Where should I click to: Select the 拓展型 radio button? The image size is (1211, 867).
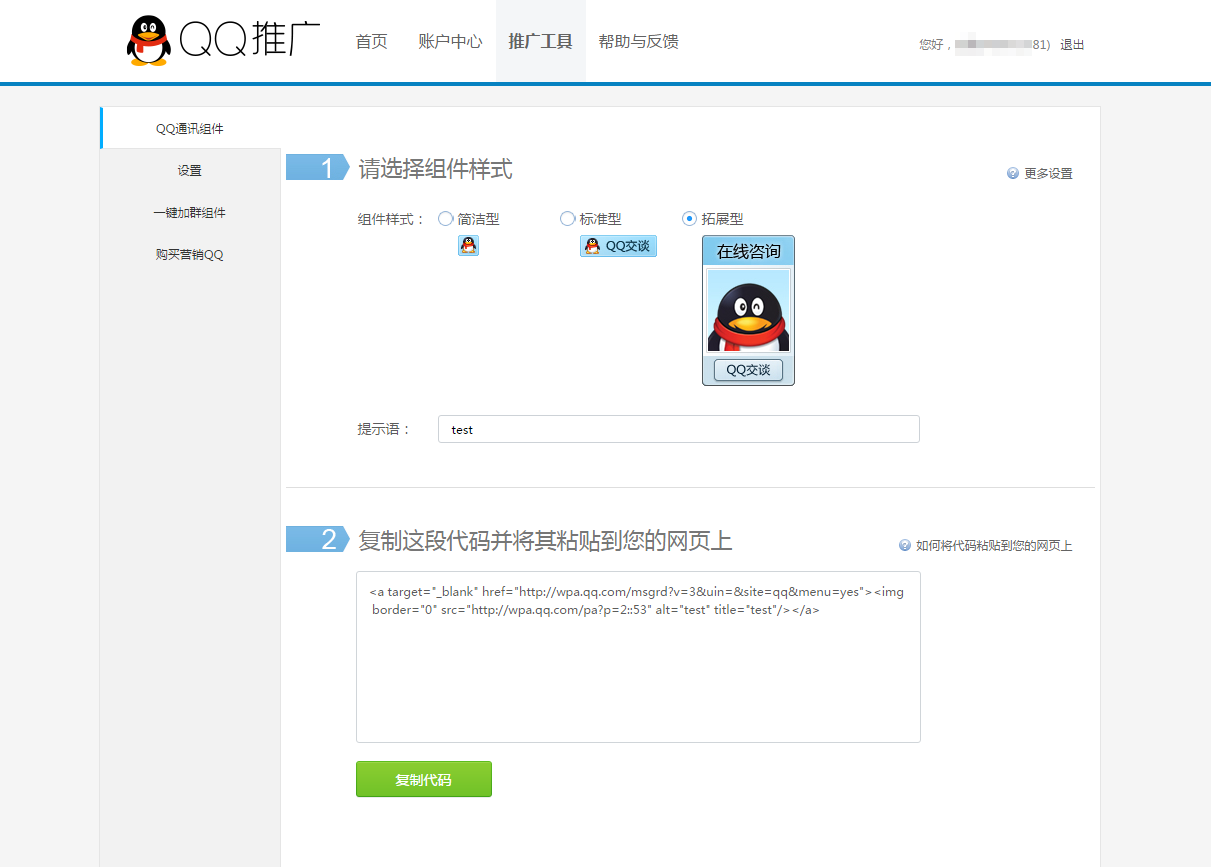(x=689, y=219)
